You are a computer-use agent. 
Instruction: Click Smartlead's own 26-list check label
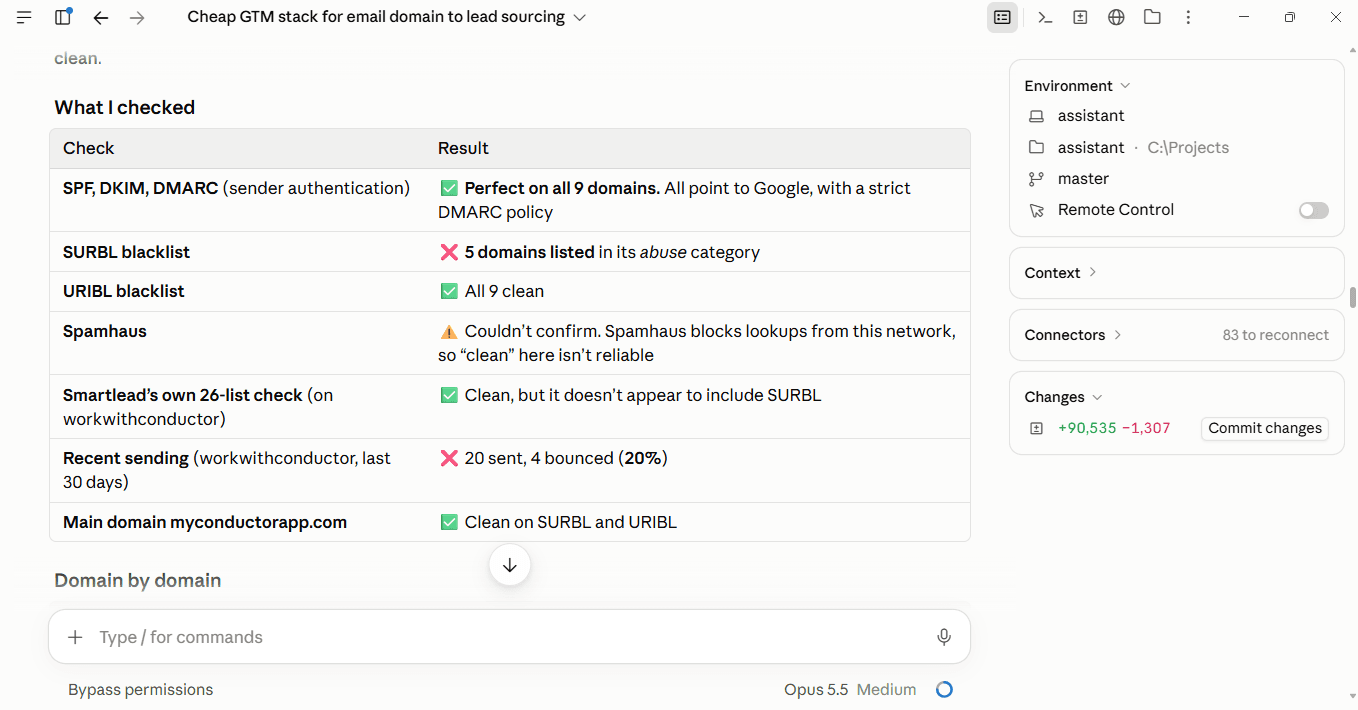pos(198,407)
